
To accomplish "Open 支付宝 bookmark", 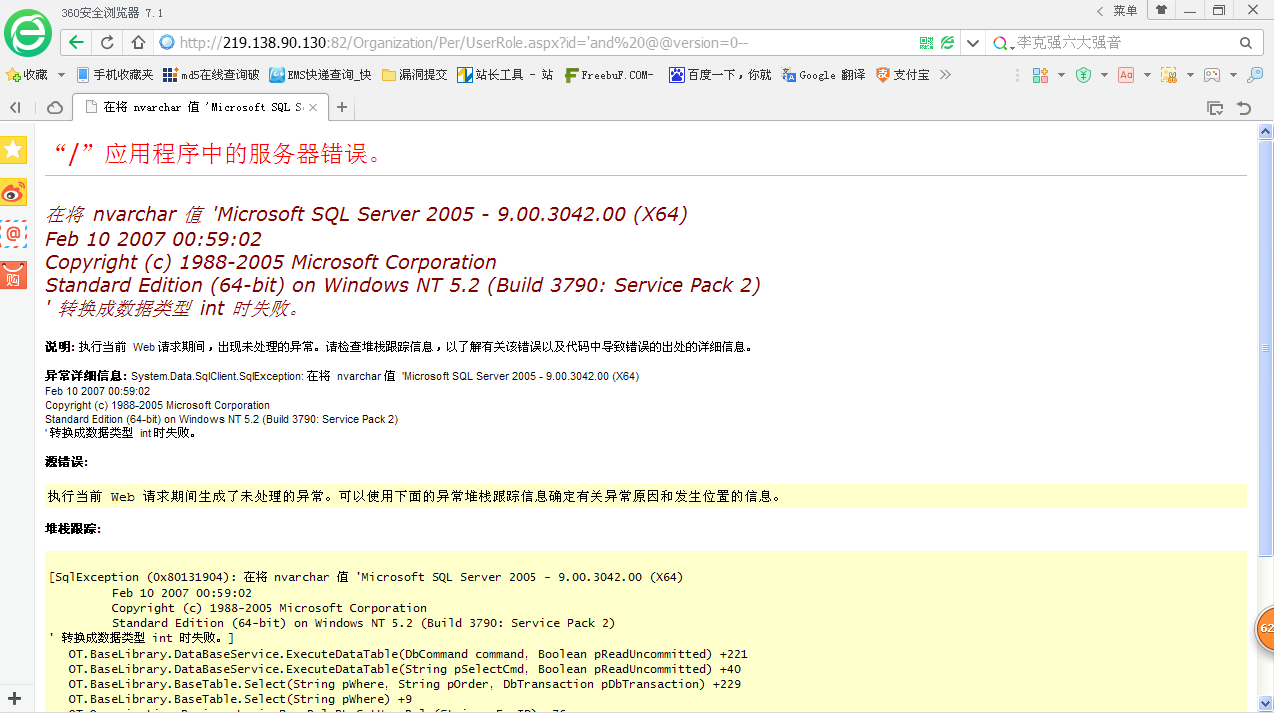I will coord(903,75).
